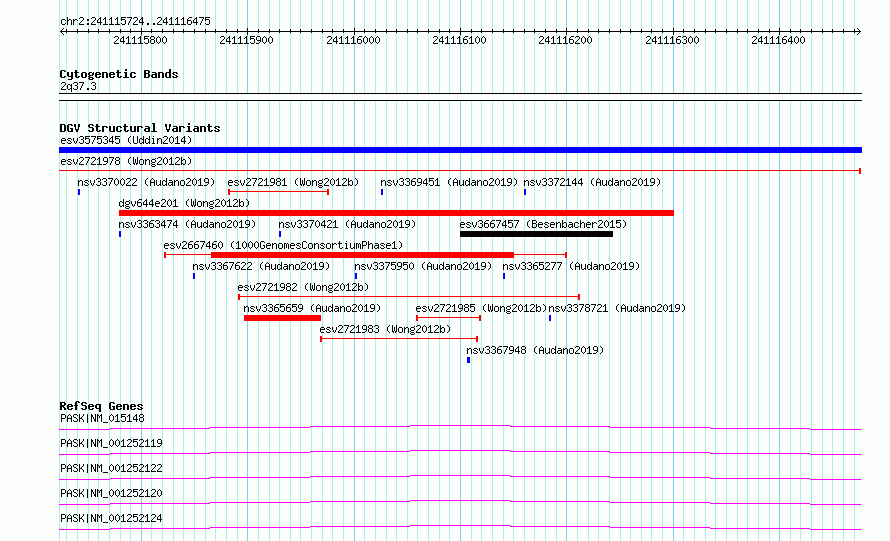Click the esv3575345 blue variant bar
The image size is (890, 541).
coord(460,150)
